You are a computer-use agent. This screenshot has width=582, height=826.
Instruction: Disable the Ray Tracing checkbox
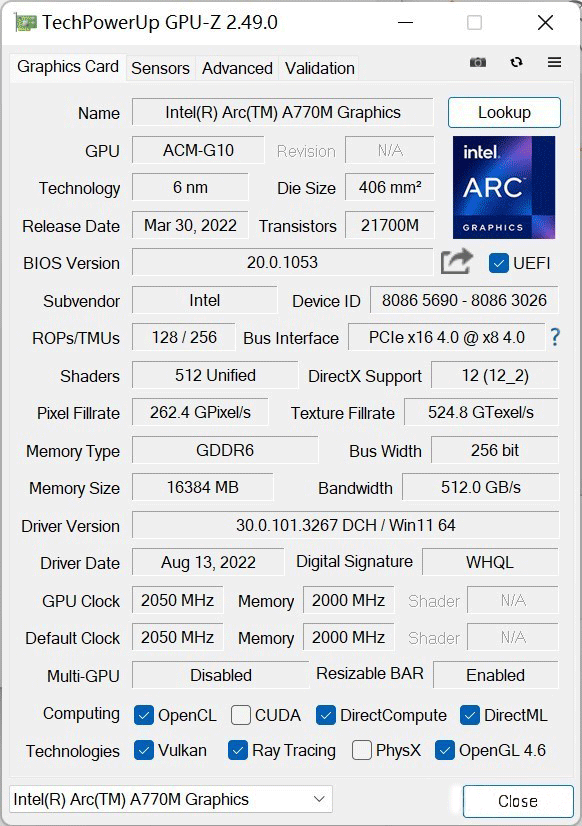(237, 751)
